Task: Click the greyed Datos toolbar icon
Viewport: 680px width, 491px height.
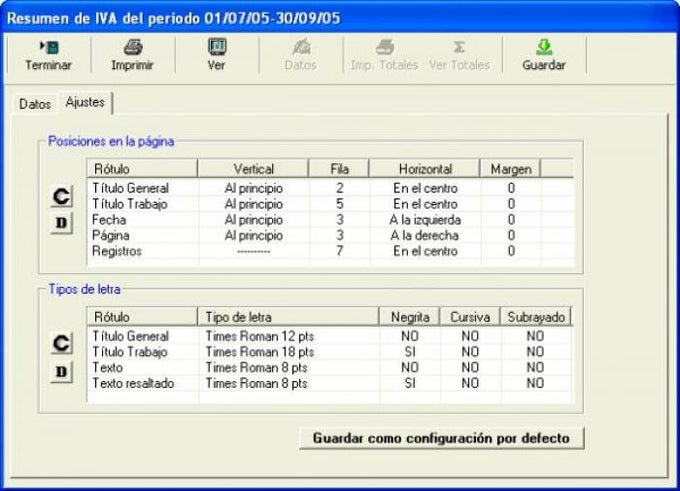Action: coord(301,47)
